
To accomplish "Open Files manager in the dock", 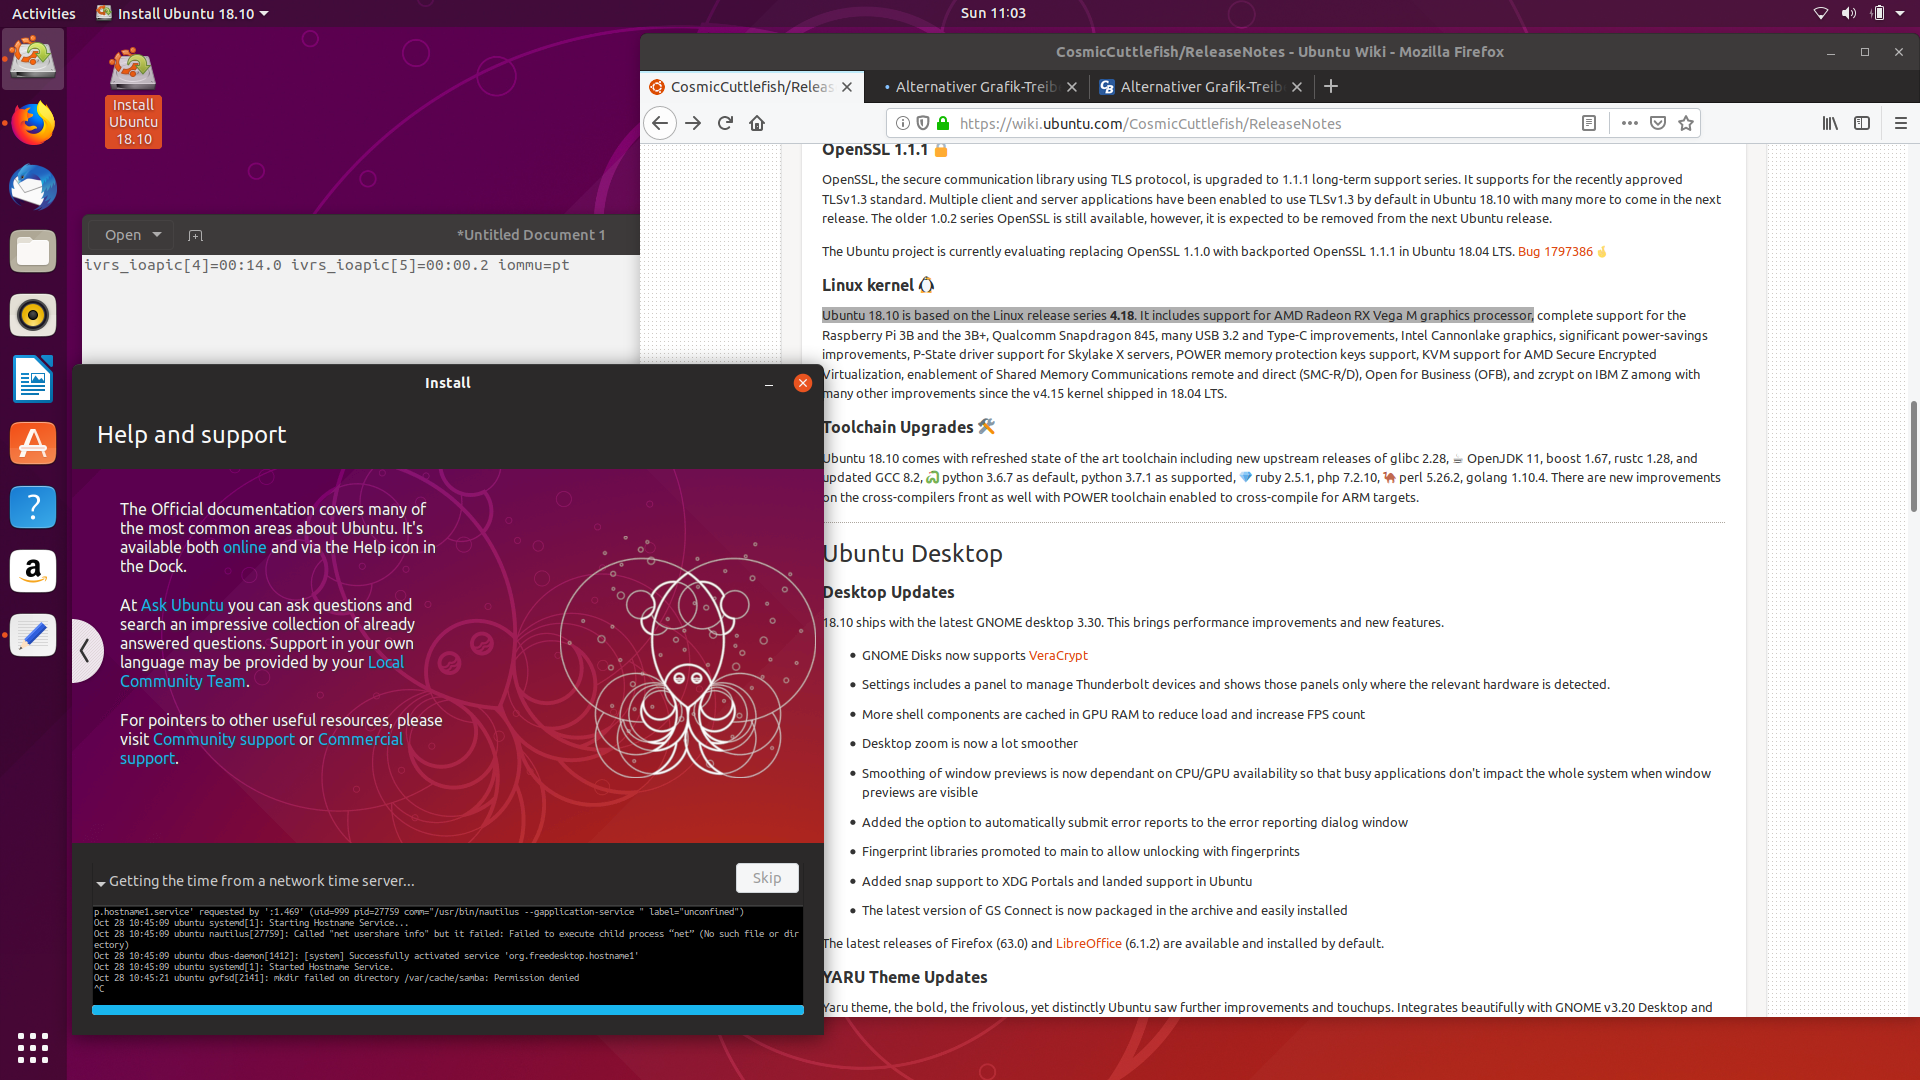I will (33, 252).
